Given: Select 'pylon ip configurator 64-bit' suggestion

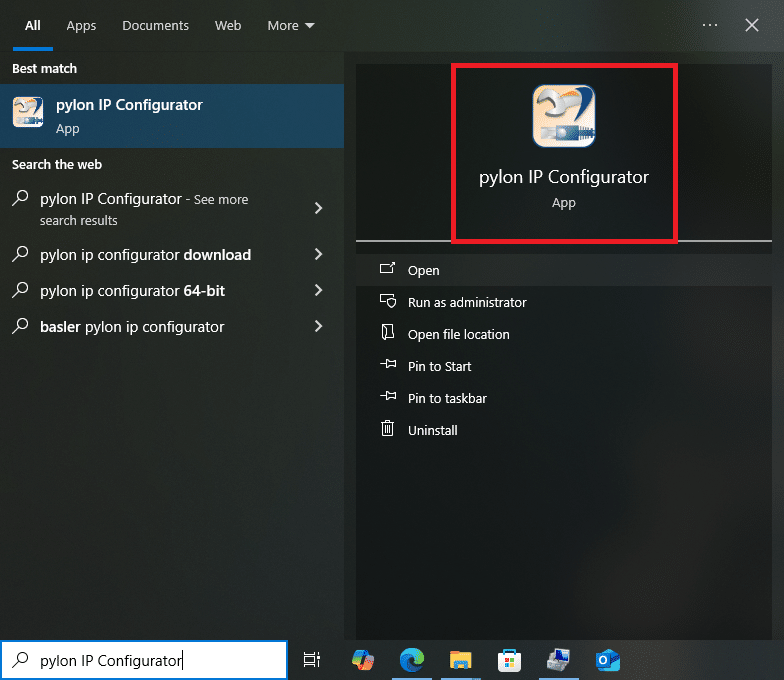Looking at the screenshot, I should click(172, 290).
